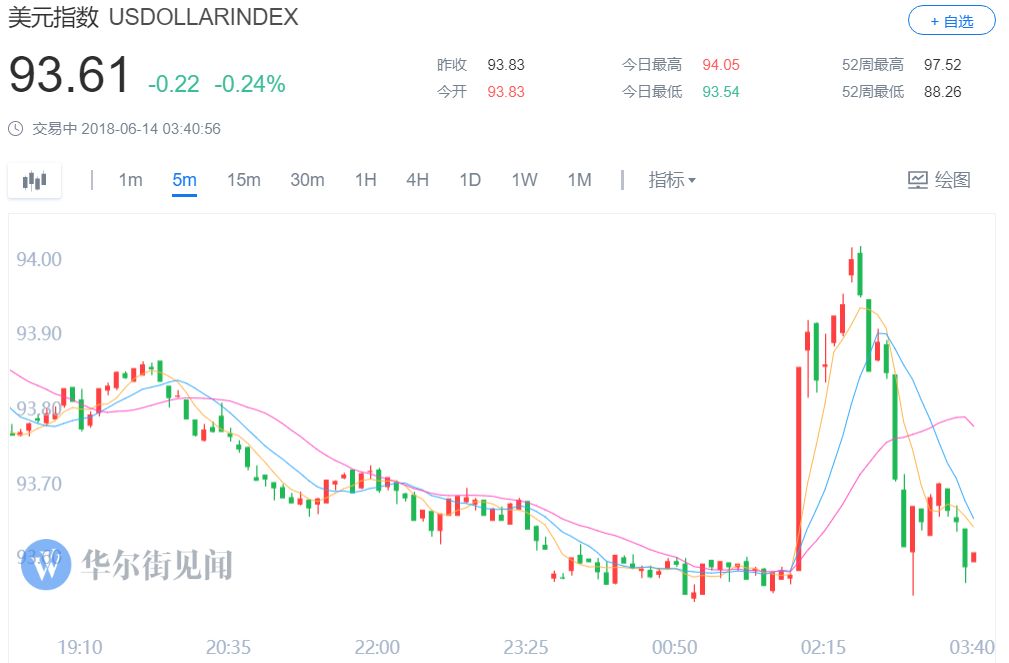
Task: Click the candlestick chart type icon
Action: pyautogui.click(x=35, y=180)
